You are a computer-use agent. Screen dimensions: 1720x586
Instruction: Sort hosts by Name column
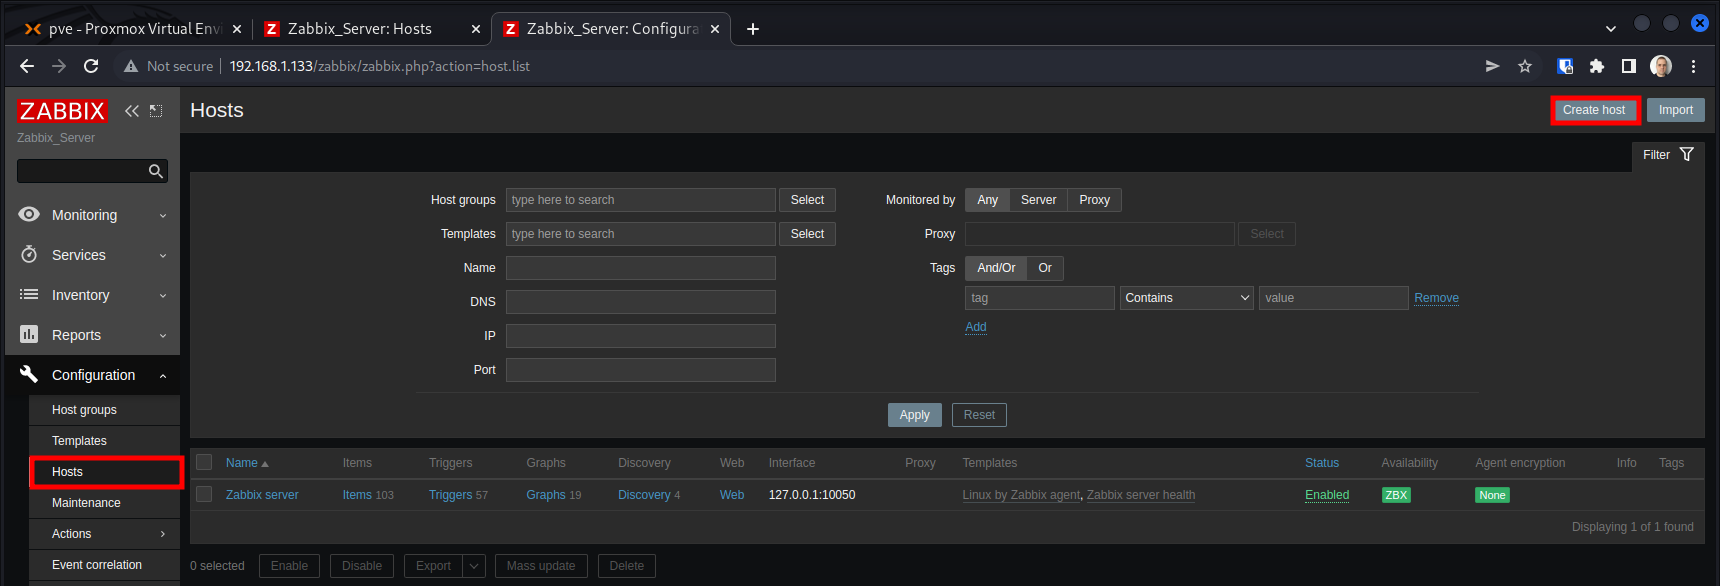click(247, 463)
